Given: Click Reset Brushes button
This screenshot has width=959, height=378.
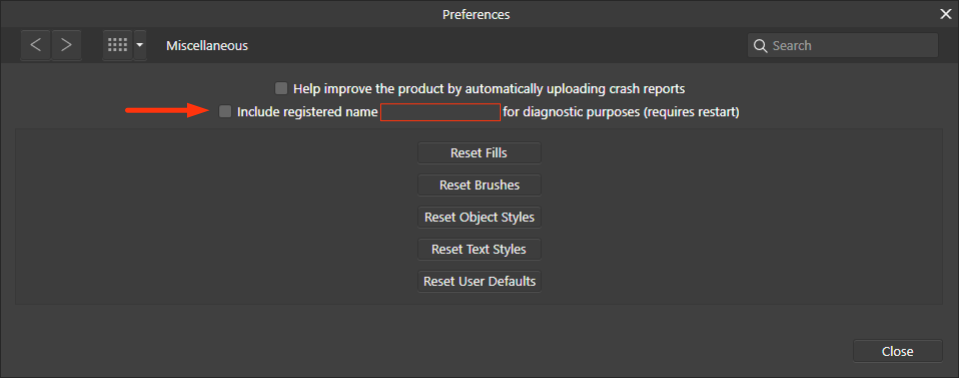Looking at the screenshot, I should pos(479,185).
